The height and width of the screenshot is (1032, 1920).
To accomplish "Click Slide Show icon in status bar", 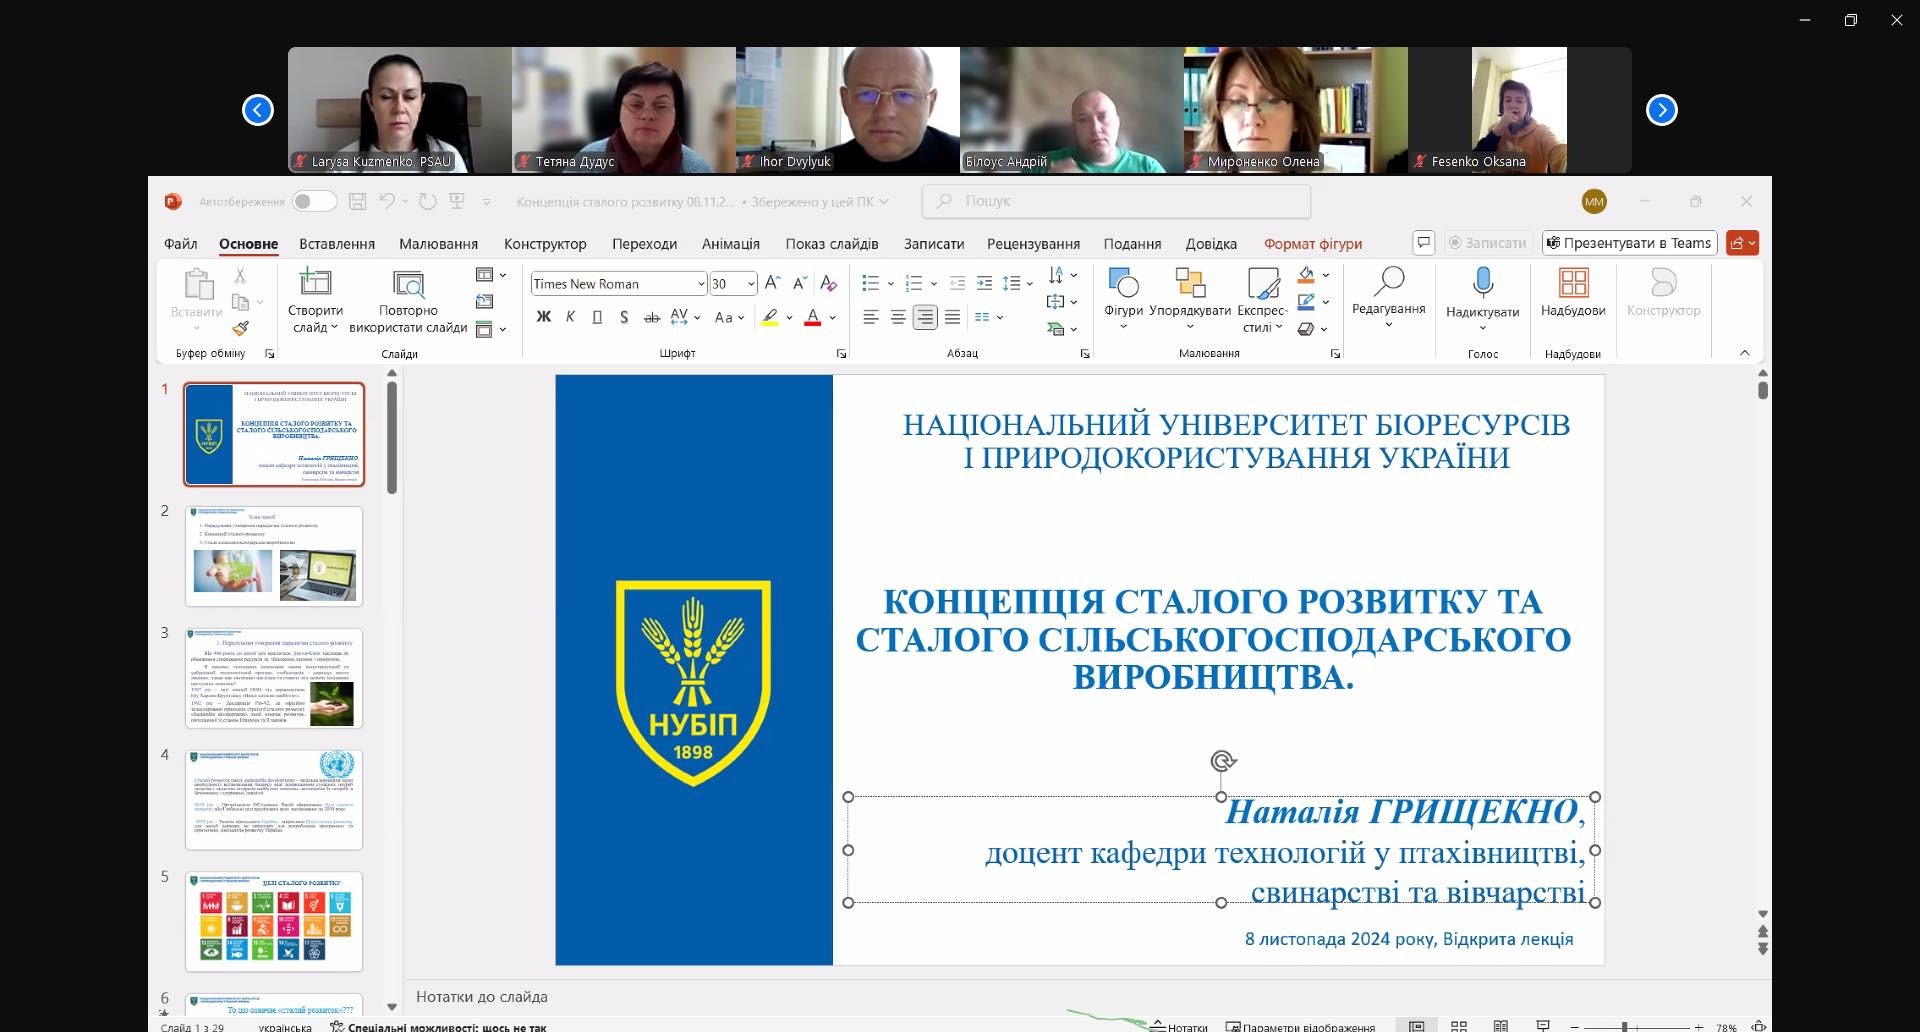I will (x=1543, y=1026).
